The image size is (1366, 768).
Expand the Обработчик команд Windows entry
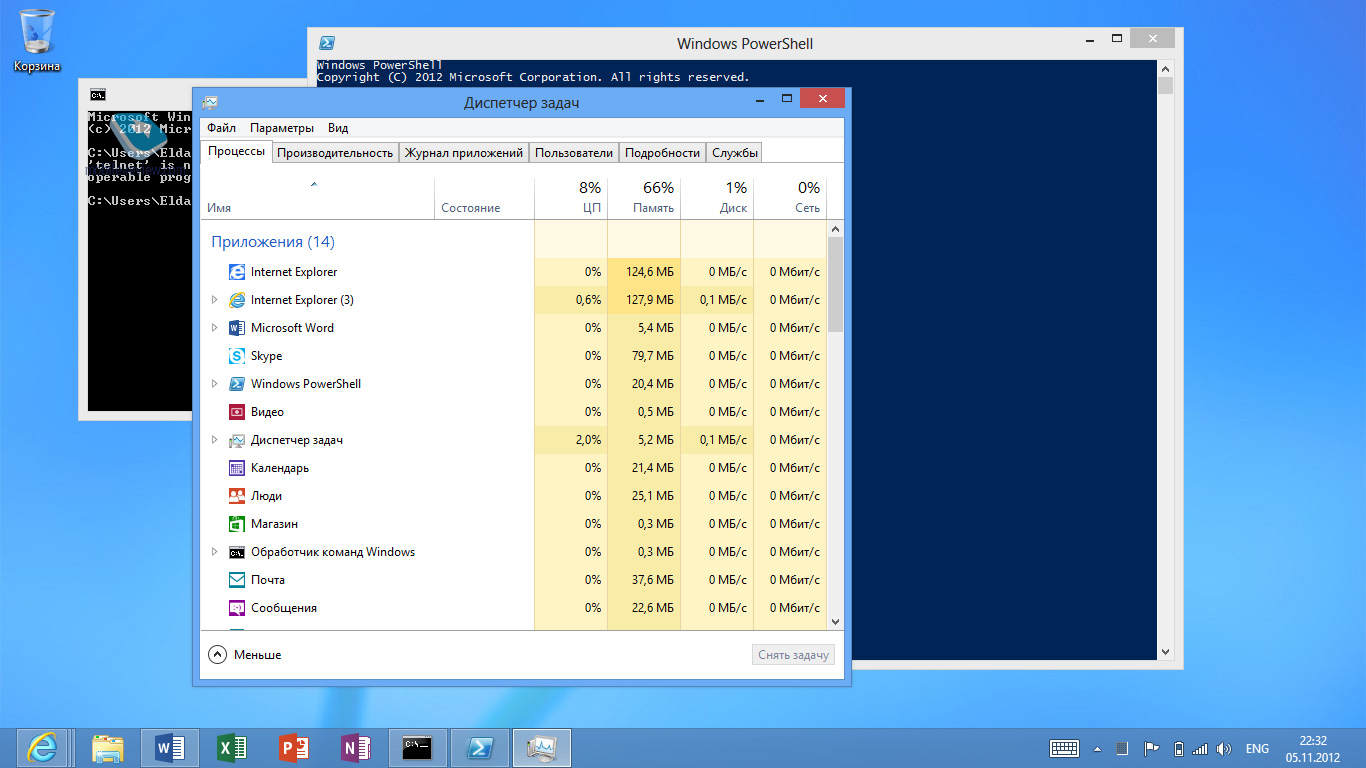214,552
